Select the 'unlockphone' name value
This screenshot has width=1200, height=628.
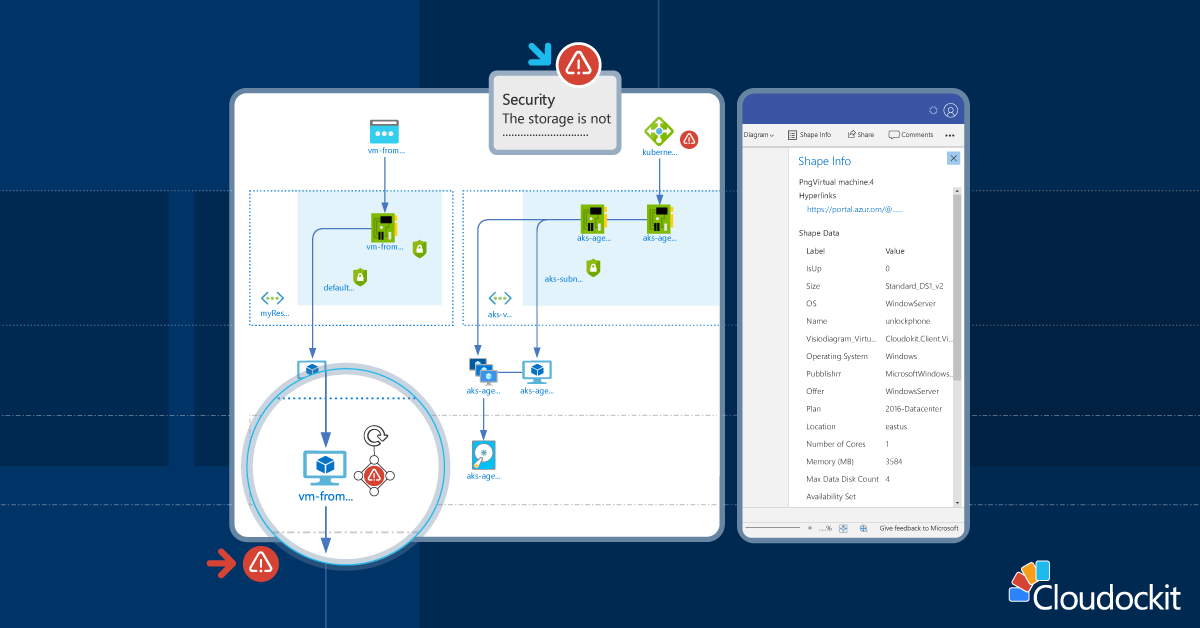coord(909,321)
